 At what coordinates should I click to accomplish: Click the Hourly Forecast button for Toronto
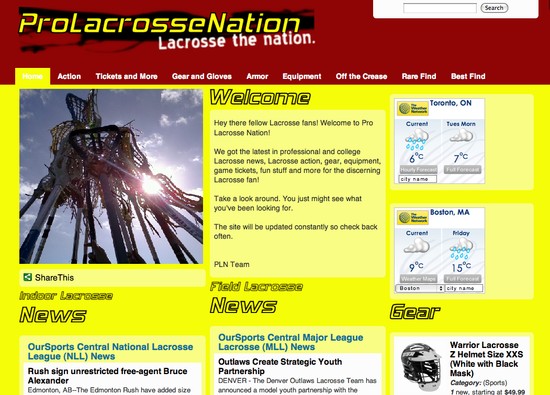click(x=418, y=169)
